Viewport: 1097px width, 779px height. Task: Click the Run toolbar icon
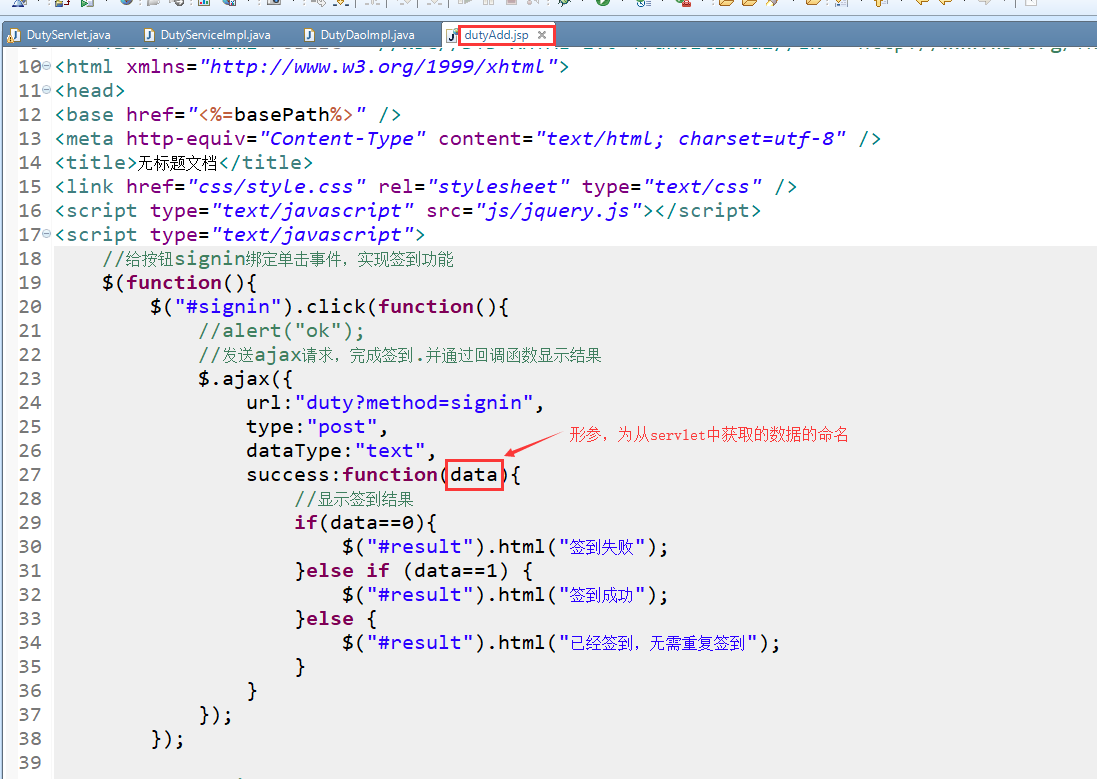pos(601,5)
